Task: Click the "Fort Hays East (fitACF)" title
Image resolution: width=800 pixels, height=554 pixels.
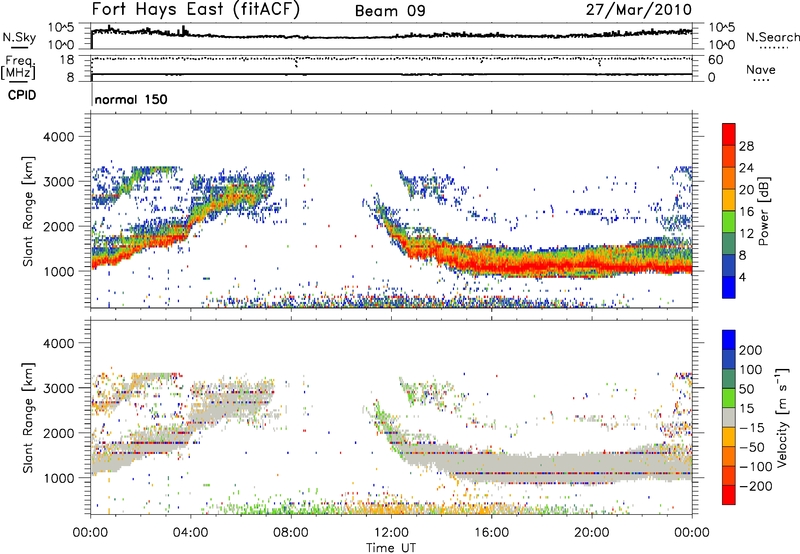Action: click(x=196, y=10)
